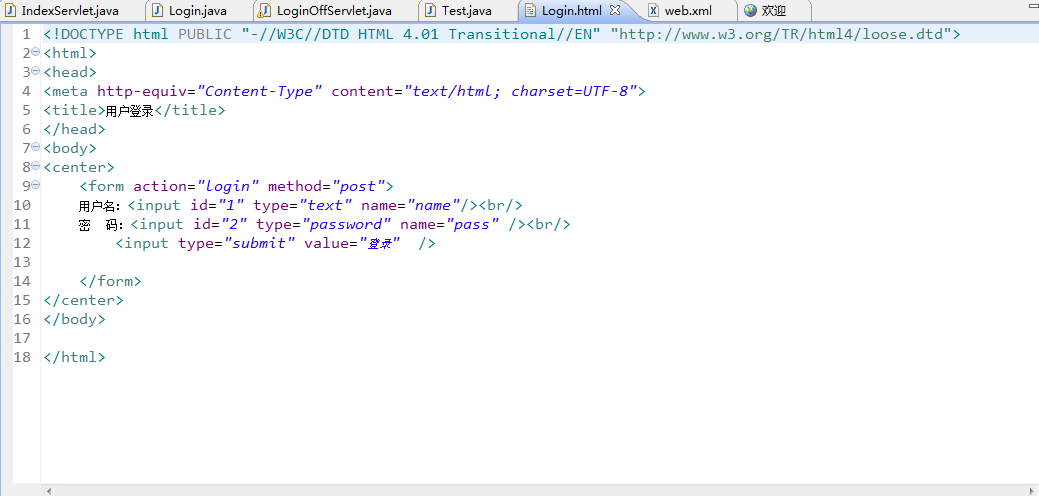1039x496 pixels.
Task: Click the 用户名: label text on line 10
Action: tap(100, 206)
